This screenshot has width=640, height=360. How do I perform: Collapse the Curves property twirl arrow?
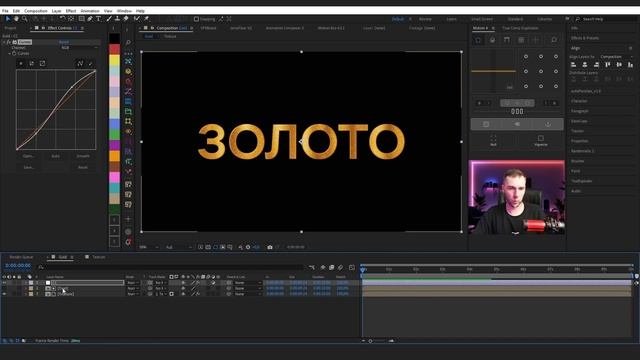10,53
